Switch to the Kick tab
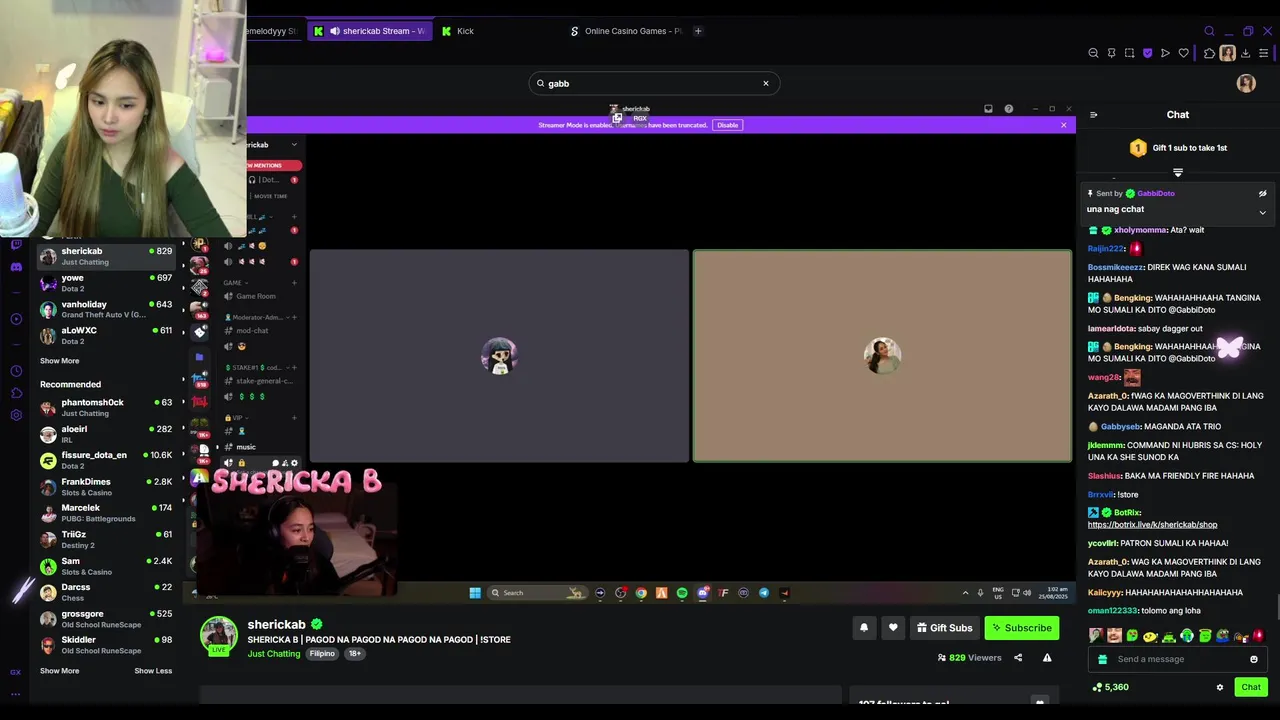The height and width of the screenshot is (720, 1280). pos(466,31)
